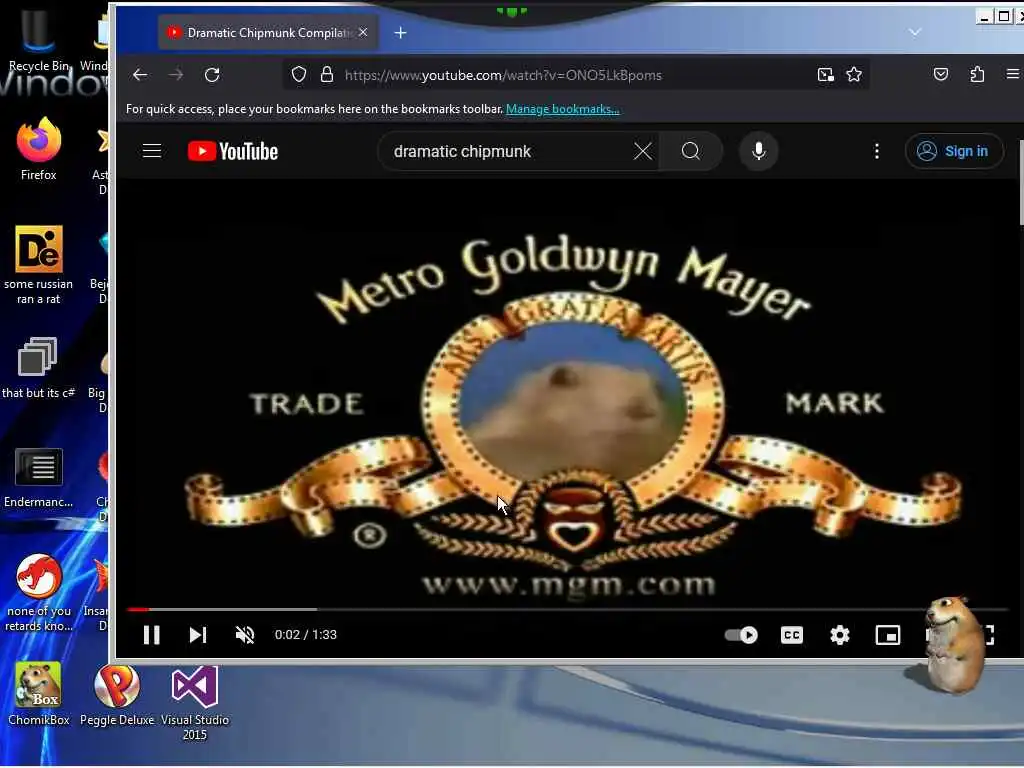Skip to the next video
Screen dimensions: 1024x768
[197, 635]
